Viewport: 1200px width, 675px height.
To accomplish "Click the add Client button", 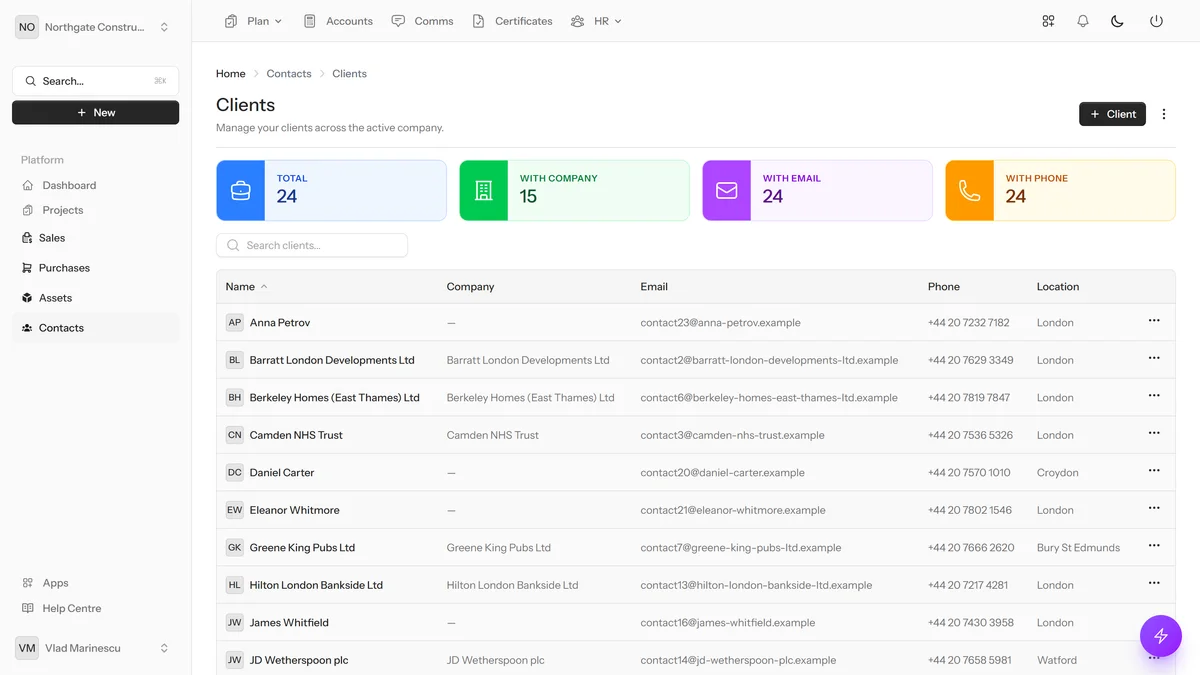I will [x=1112, y=114].
